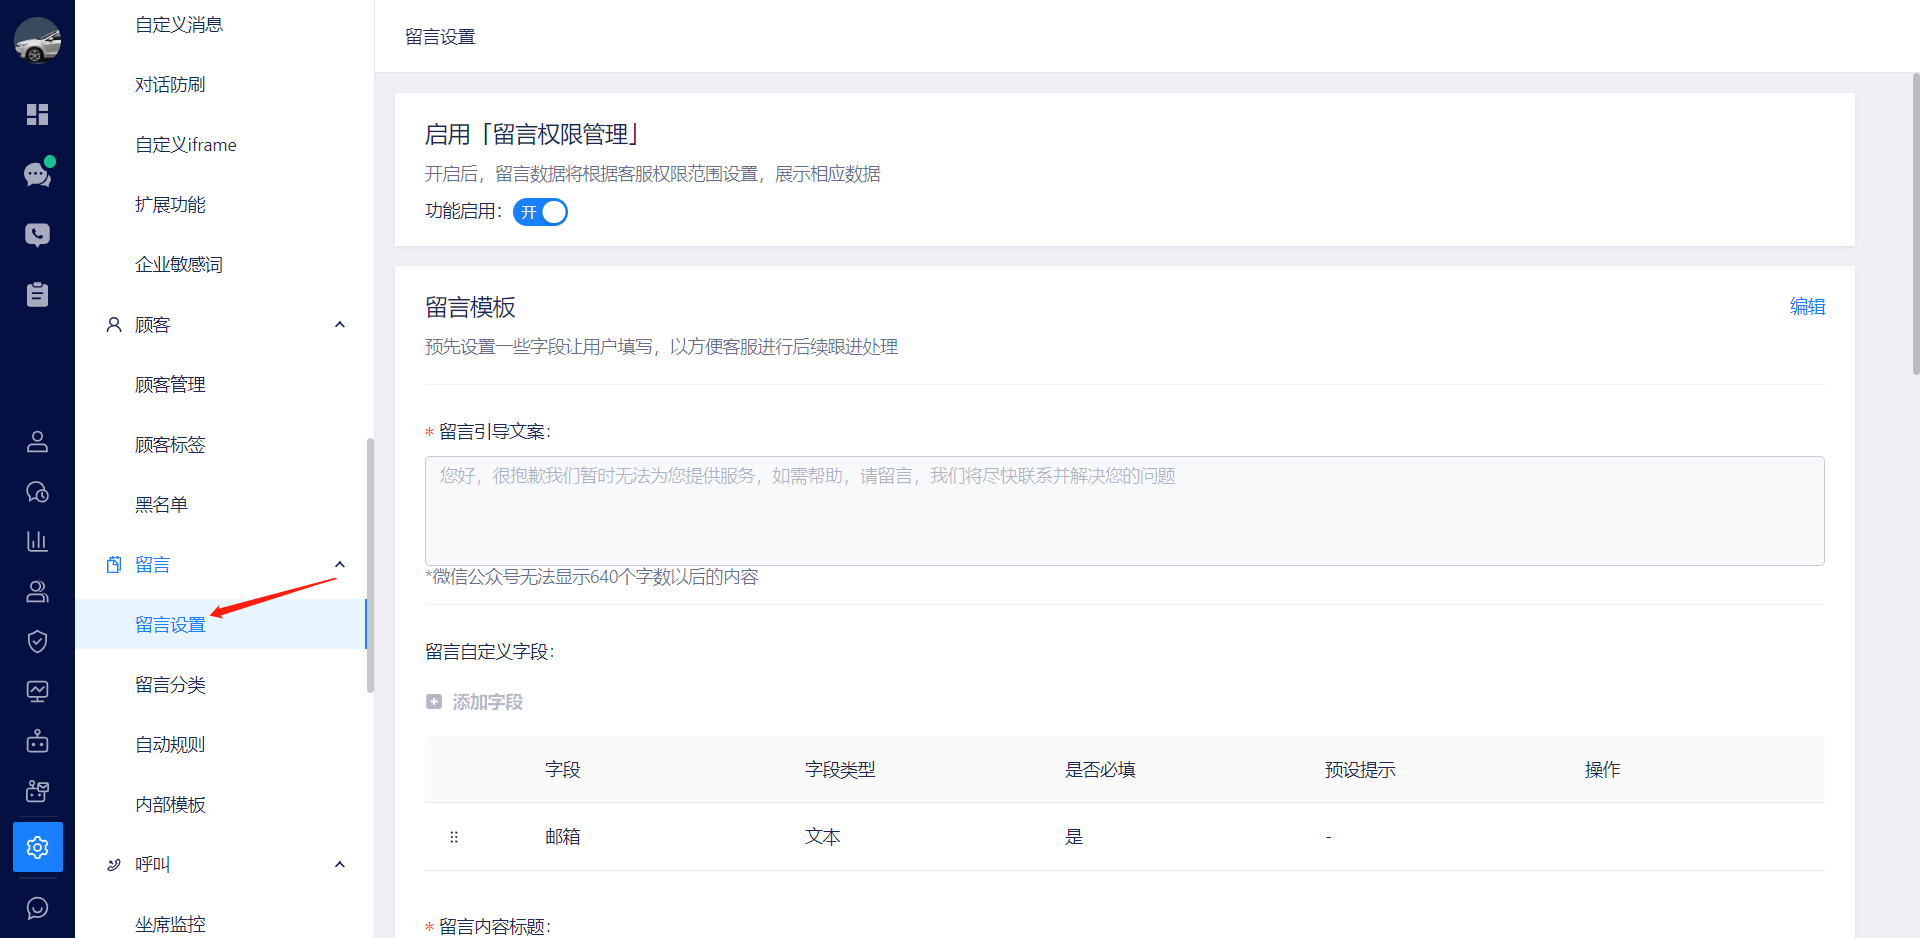
Task: Open the marketing gift icon
Action: point(37,792)
